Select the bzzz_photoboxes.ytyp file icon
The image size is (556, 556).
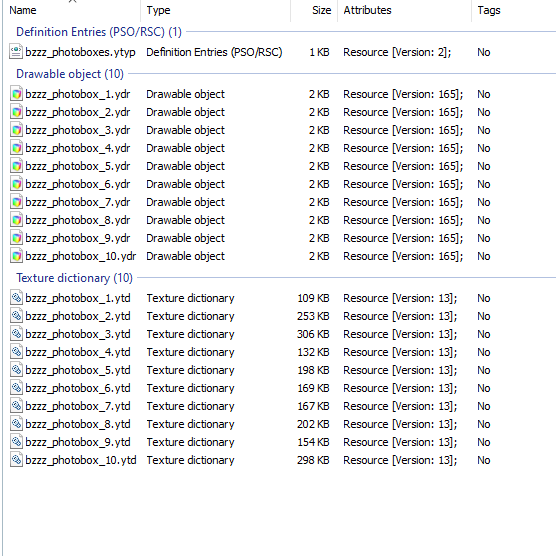pyautogui.click(x=16, y=52)
